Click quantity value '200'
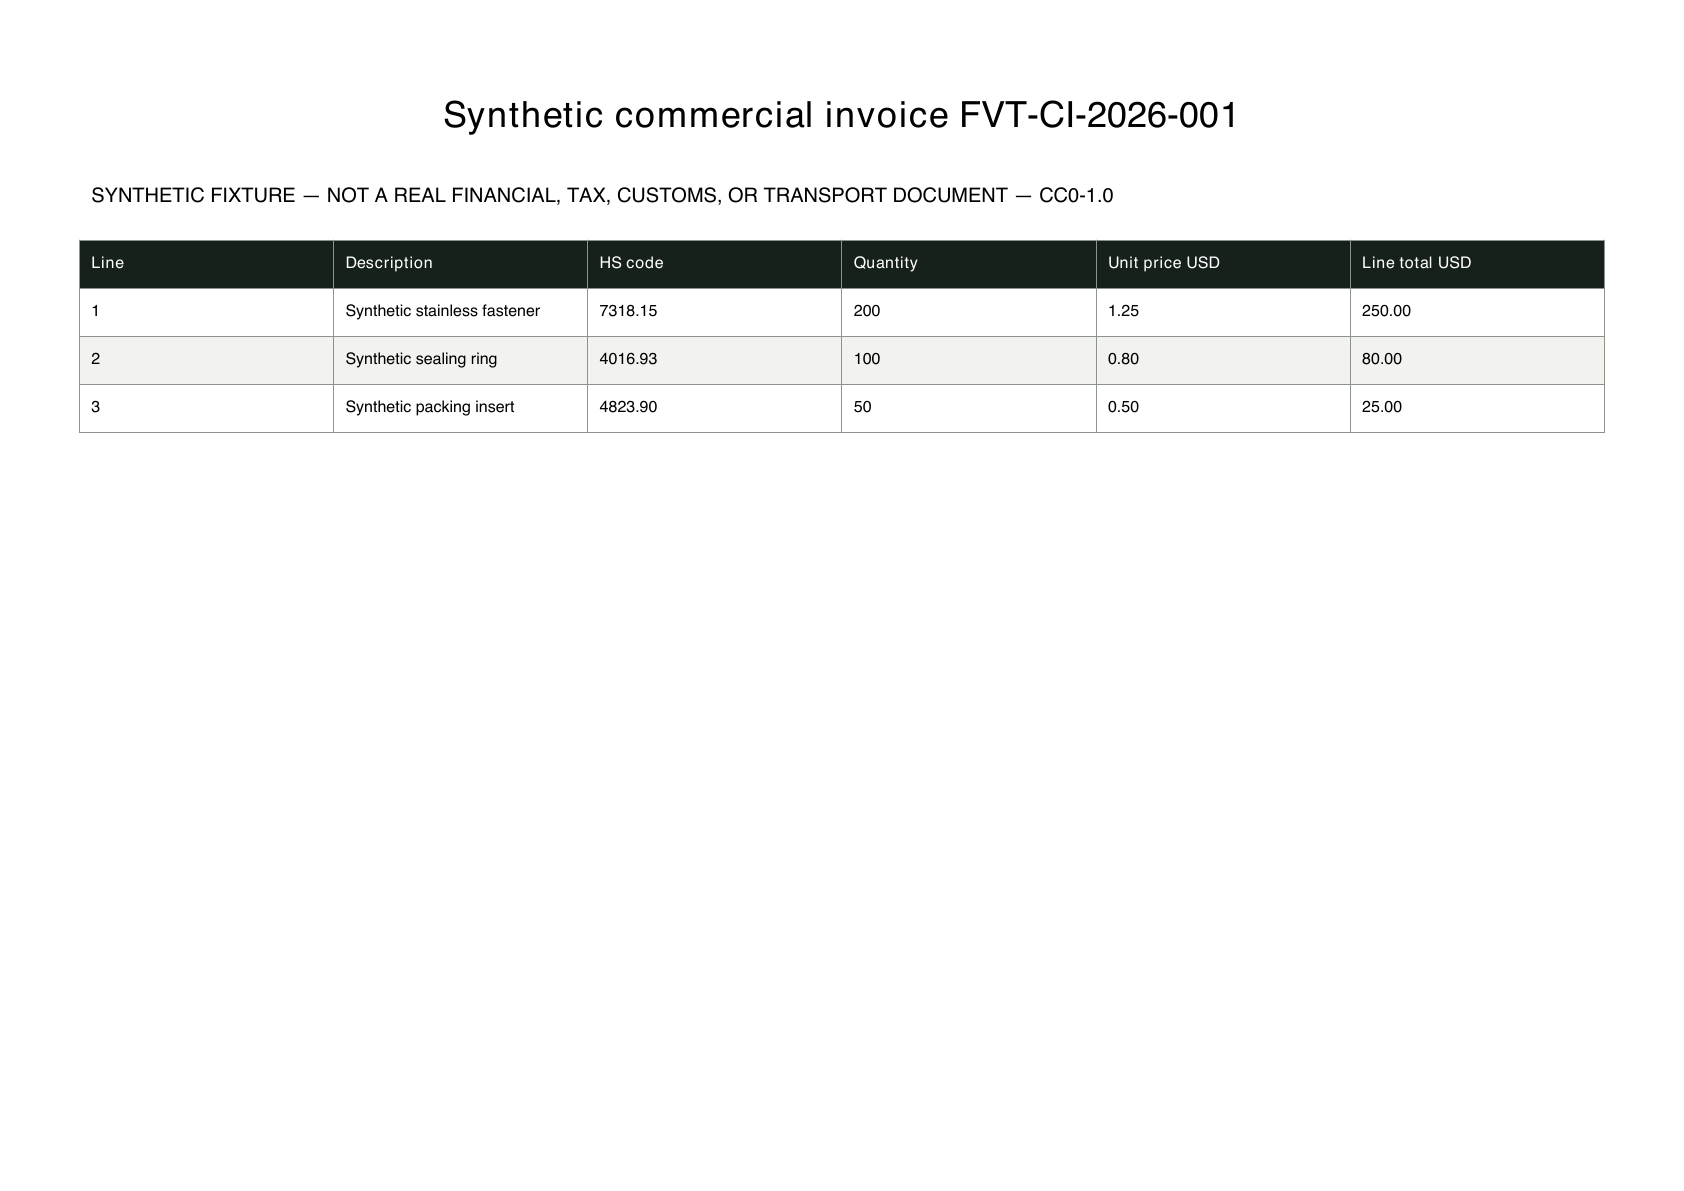 pyautogui.click(x=867, y=311)
